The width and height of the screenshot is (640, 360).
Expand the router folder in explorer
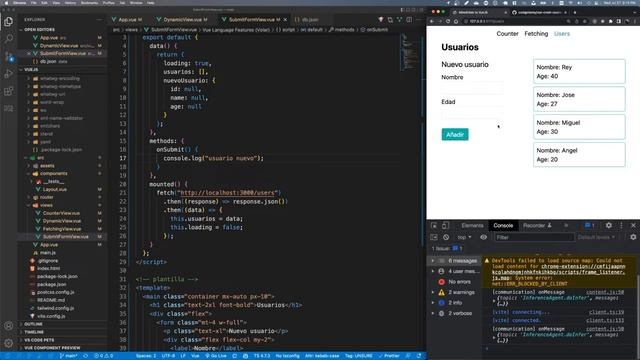(x=47, y=197)
